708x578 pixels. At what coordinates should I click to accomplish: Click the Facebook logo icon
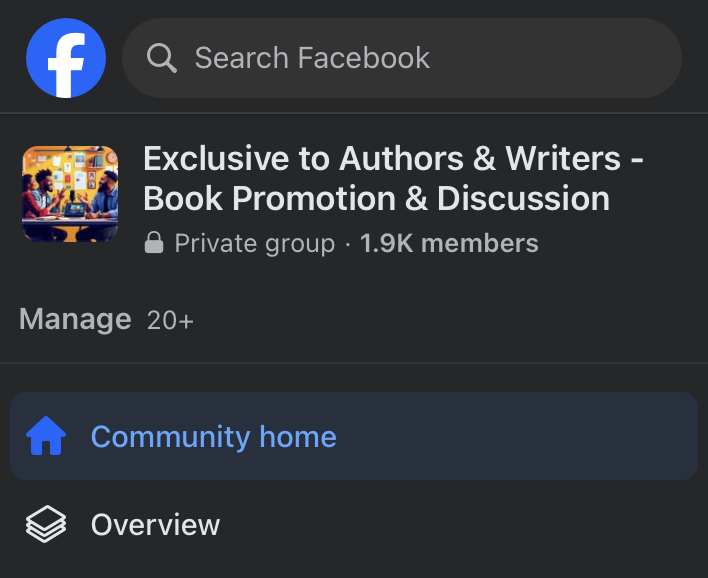pyautogui.click(x=66, y=58)
